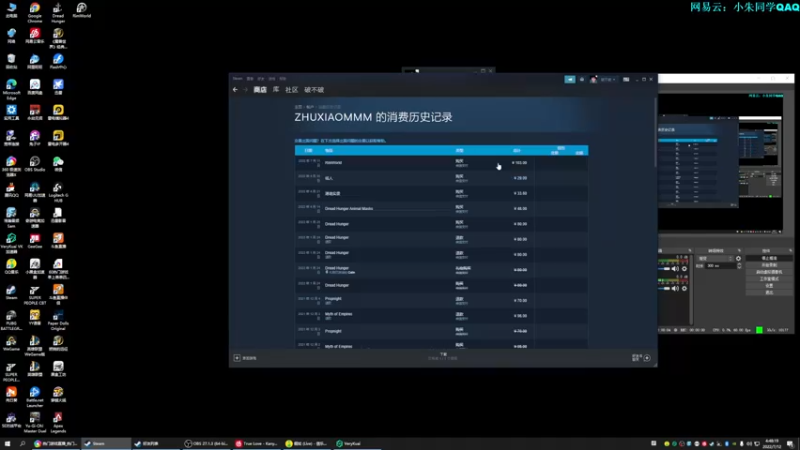Open the Yu-Gi-Oh Master Duel desktop icon

point(35,423)
